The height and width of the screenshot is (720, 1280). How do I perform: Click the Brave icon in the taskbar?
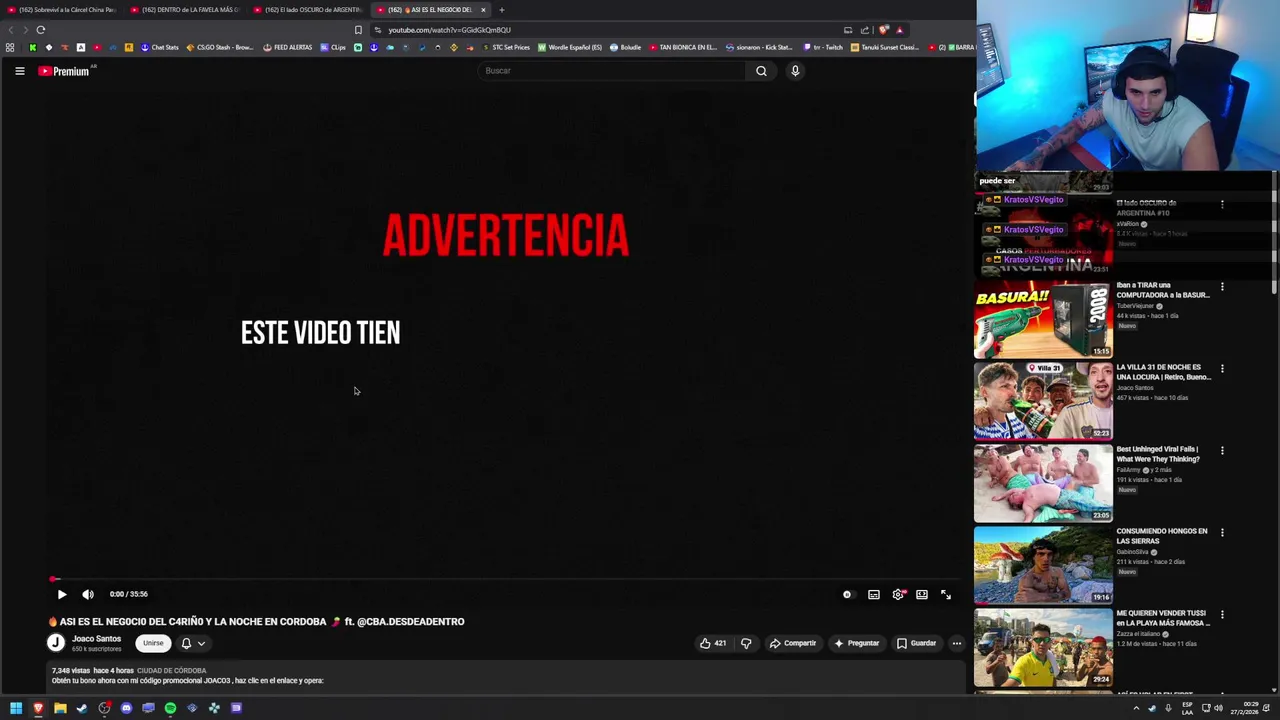[38, 708]
